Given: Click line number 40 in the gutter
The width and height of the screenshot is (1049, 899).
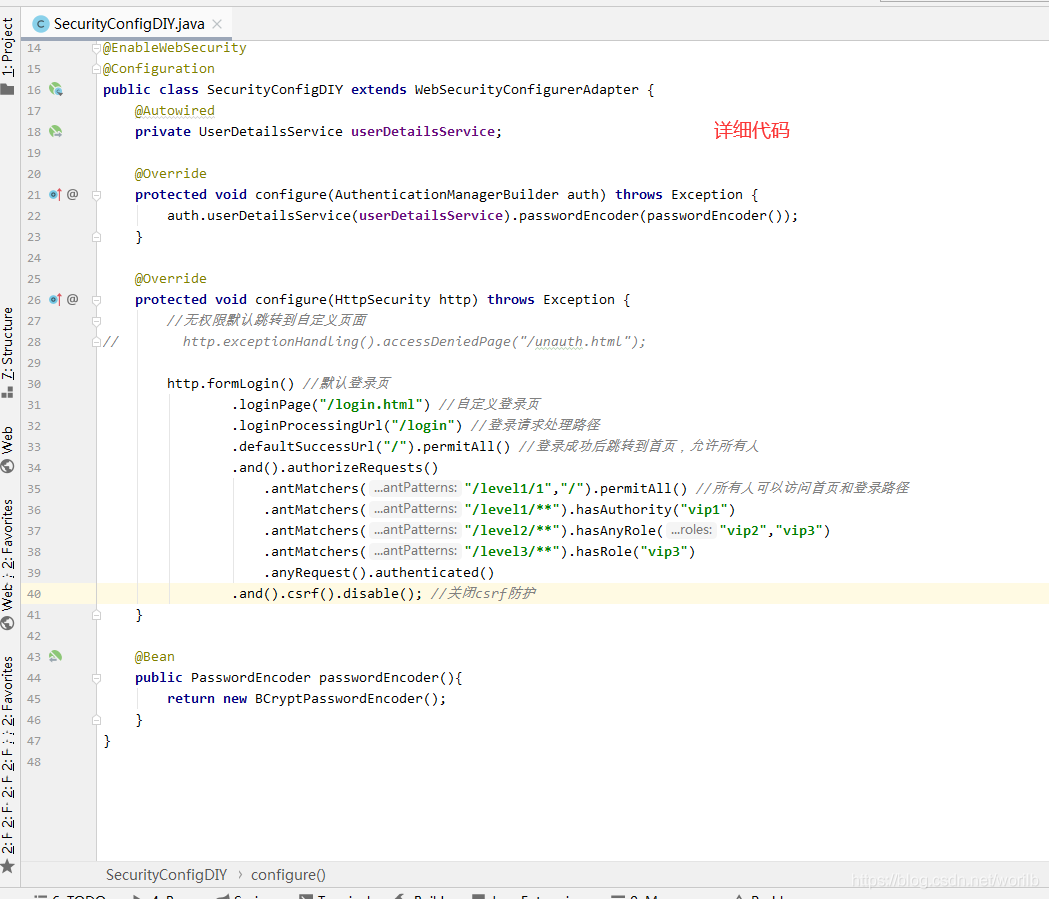Looking at the screenshot, I should click(x=34, y=593).
